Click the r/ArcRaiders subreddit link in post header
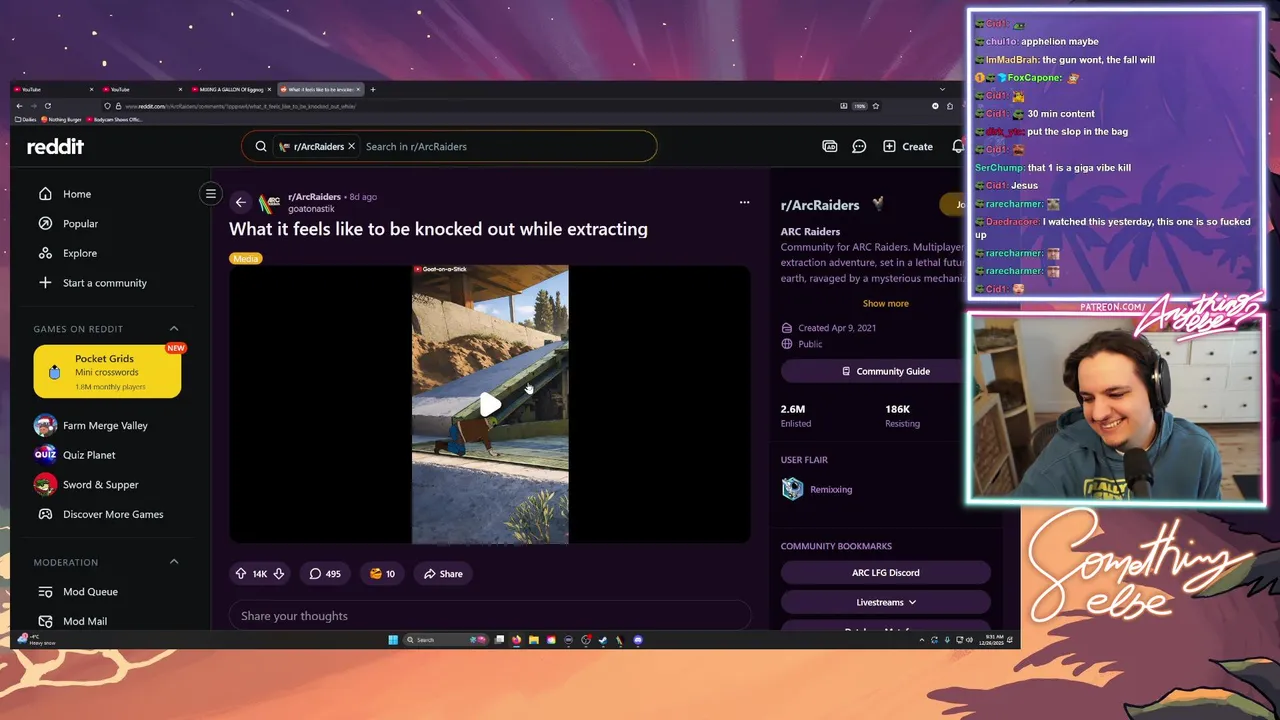Viewport: 1280px width, 720px height. (314, 197)
